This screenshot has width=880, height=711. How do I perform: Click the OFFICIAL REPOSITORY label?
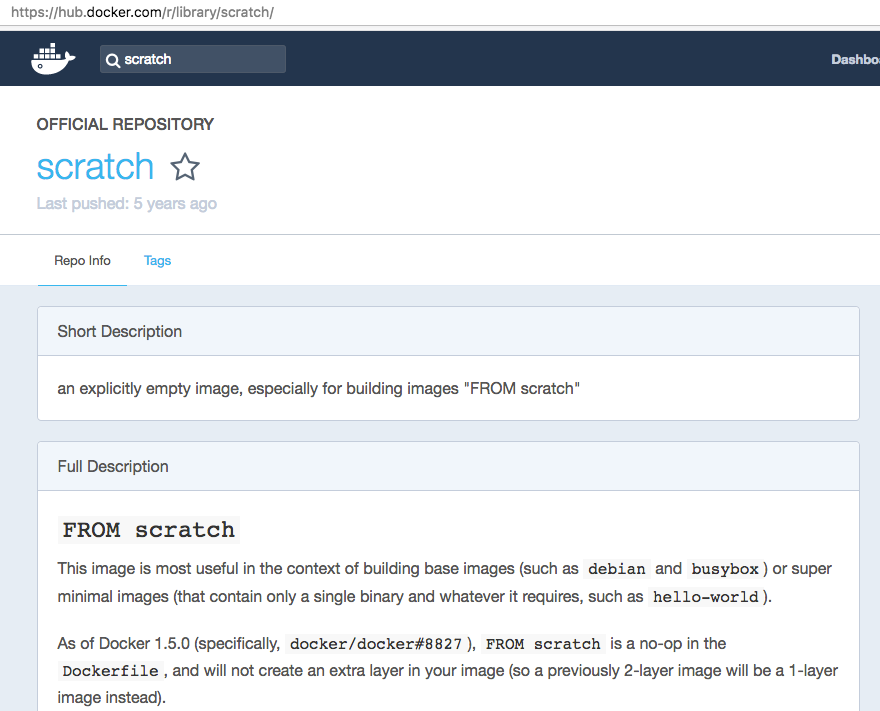click(125, 124)
